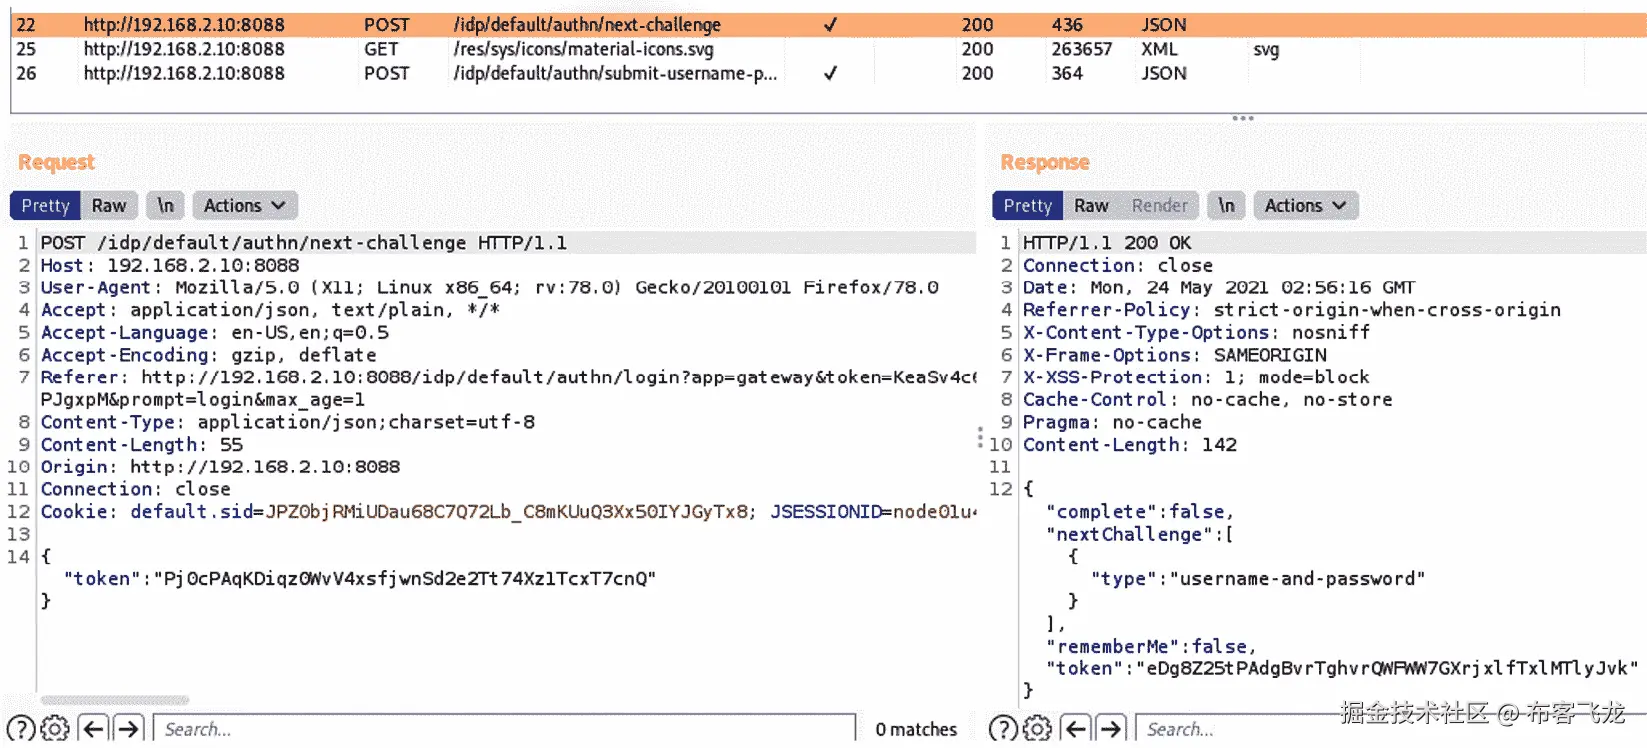Expand the Request Actions dropdown

click(x=244, y=205)
